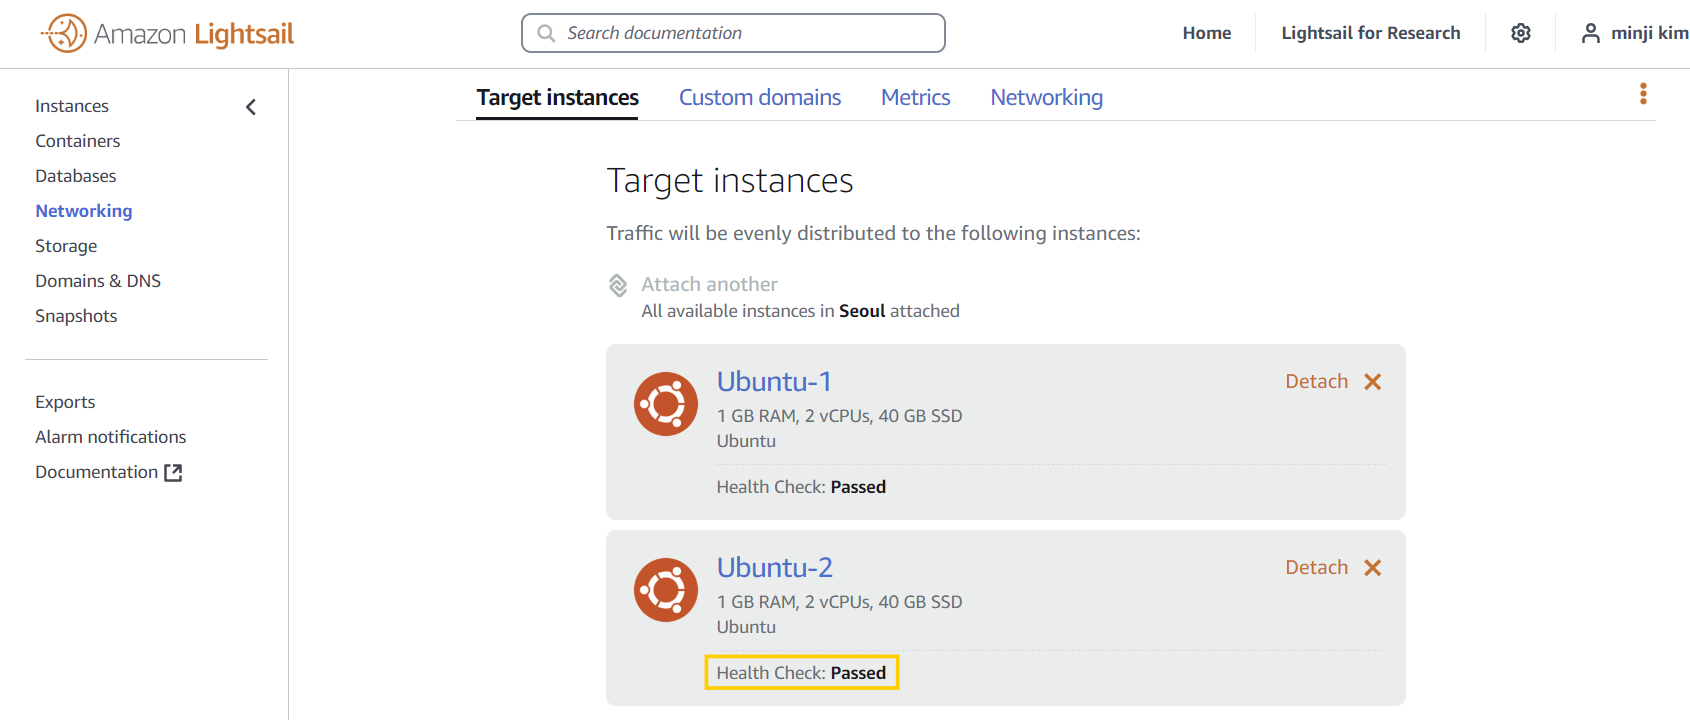This screenshot has height=720, width=1690.
Task: Select Containers in the sidebar
Action: (x=78, y=141)
